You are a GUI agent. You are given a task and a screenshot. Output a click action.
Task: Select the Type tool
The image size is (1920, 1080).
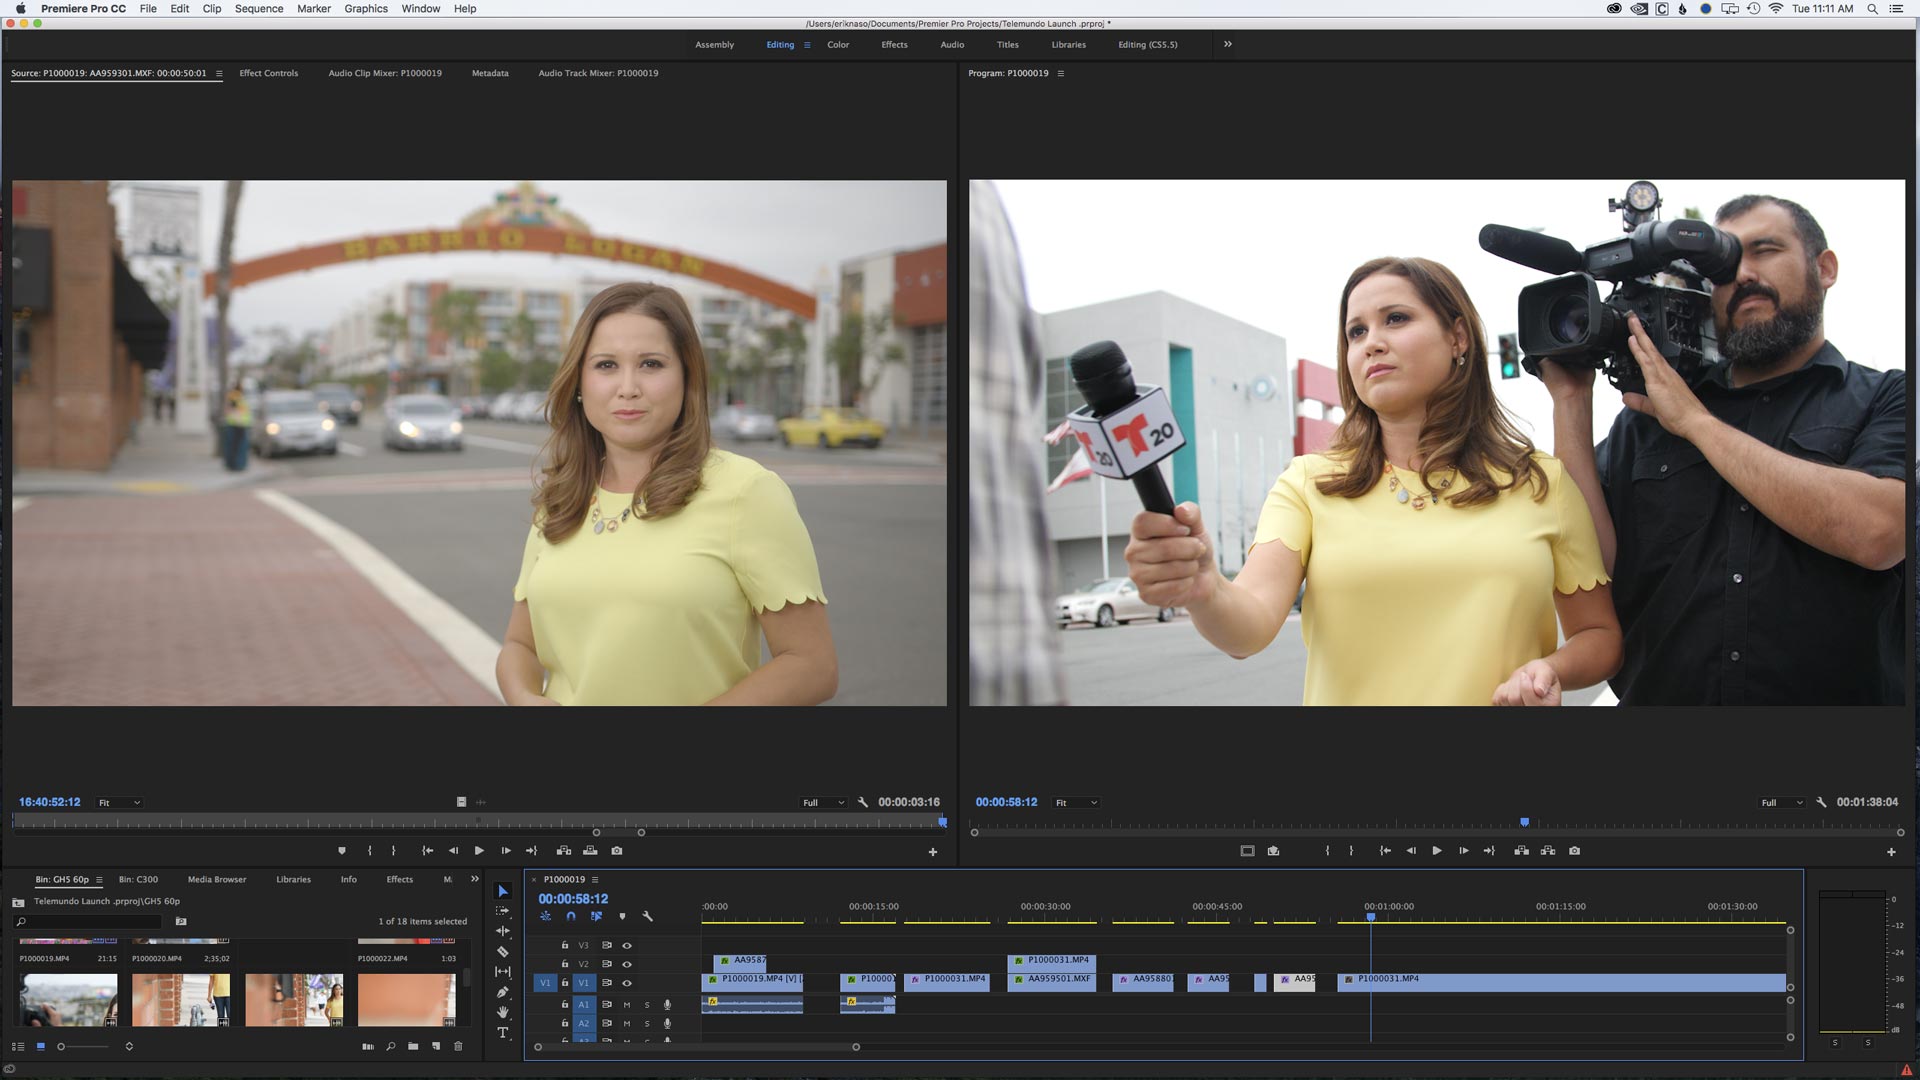tap(503, 1032)
